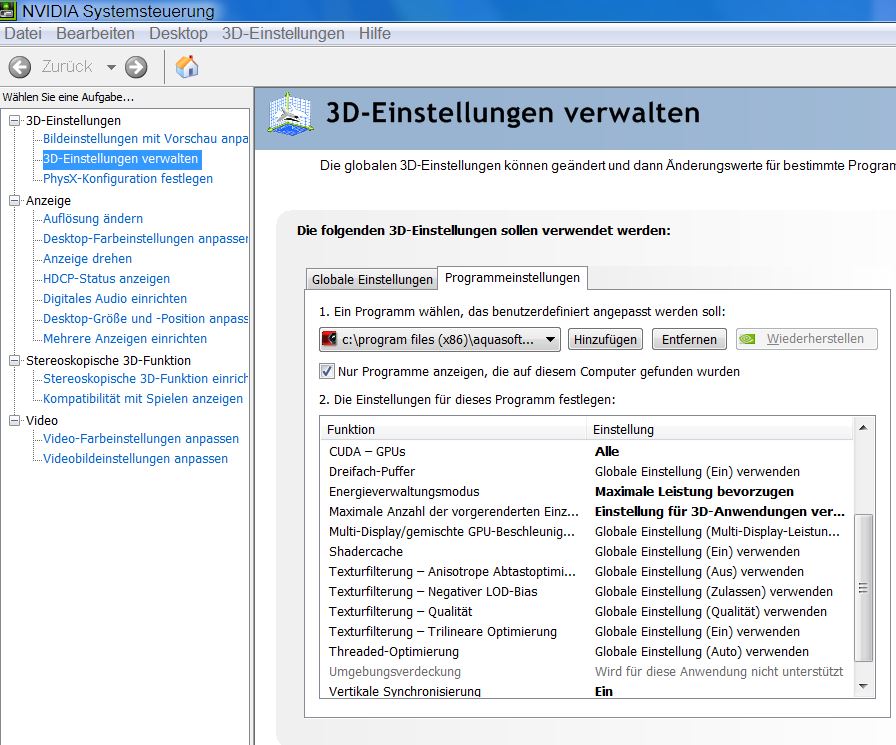Switch to Globale Einstellungen tab
Viewport: 896px width, 745px height.
pyautogui.click(x=372, y=279)
